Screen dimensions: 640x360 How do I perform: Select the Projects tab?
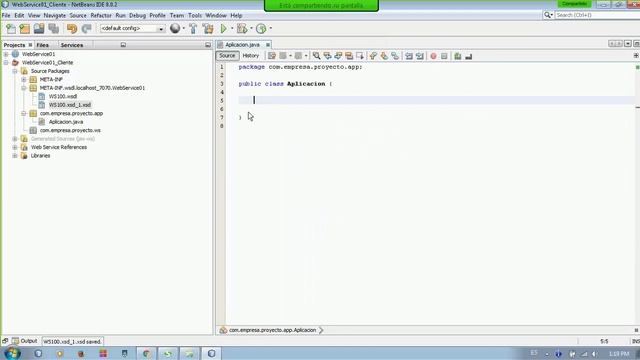coord(14,45)
